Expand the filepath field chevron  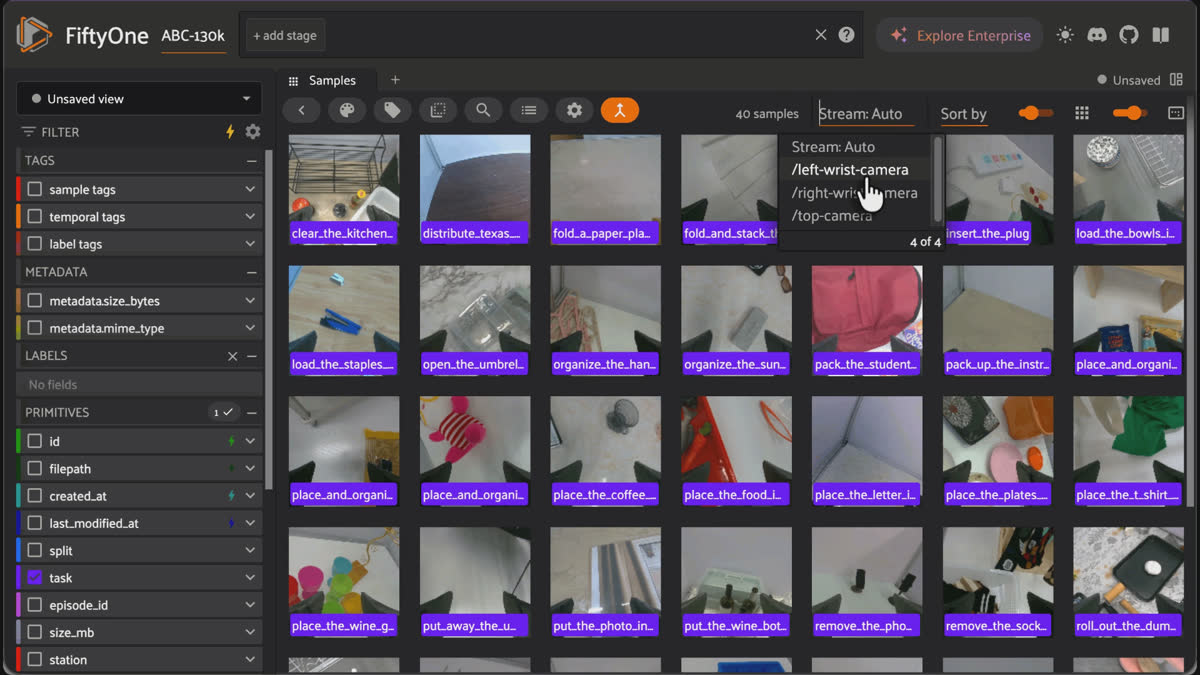tap(250, 468)
